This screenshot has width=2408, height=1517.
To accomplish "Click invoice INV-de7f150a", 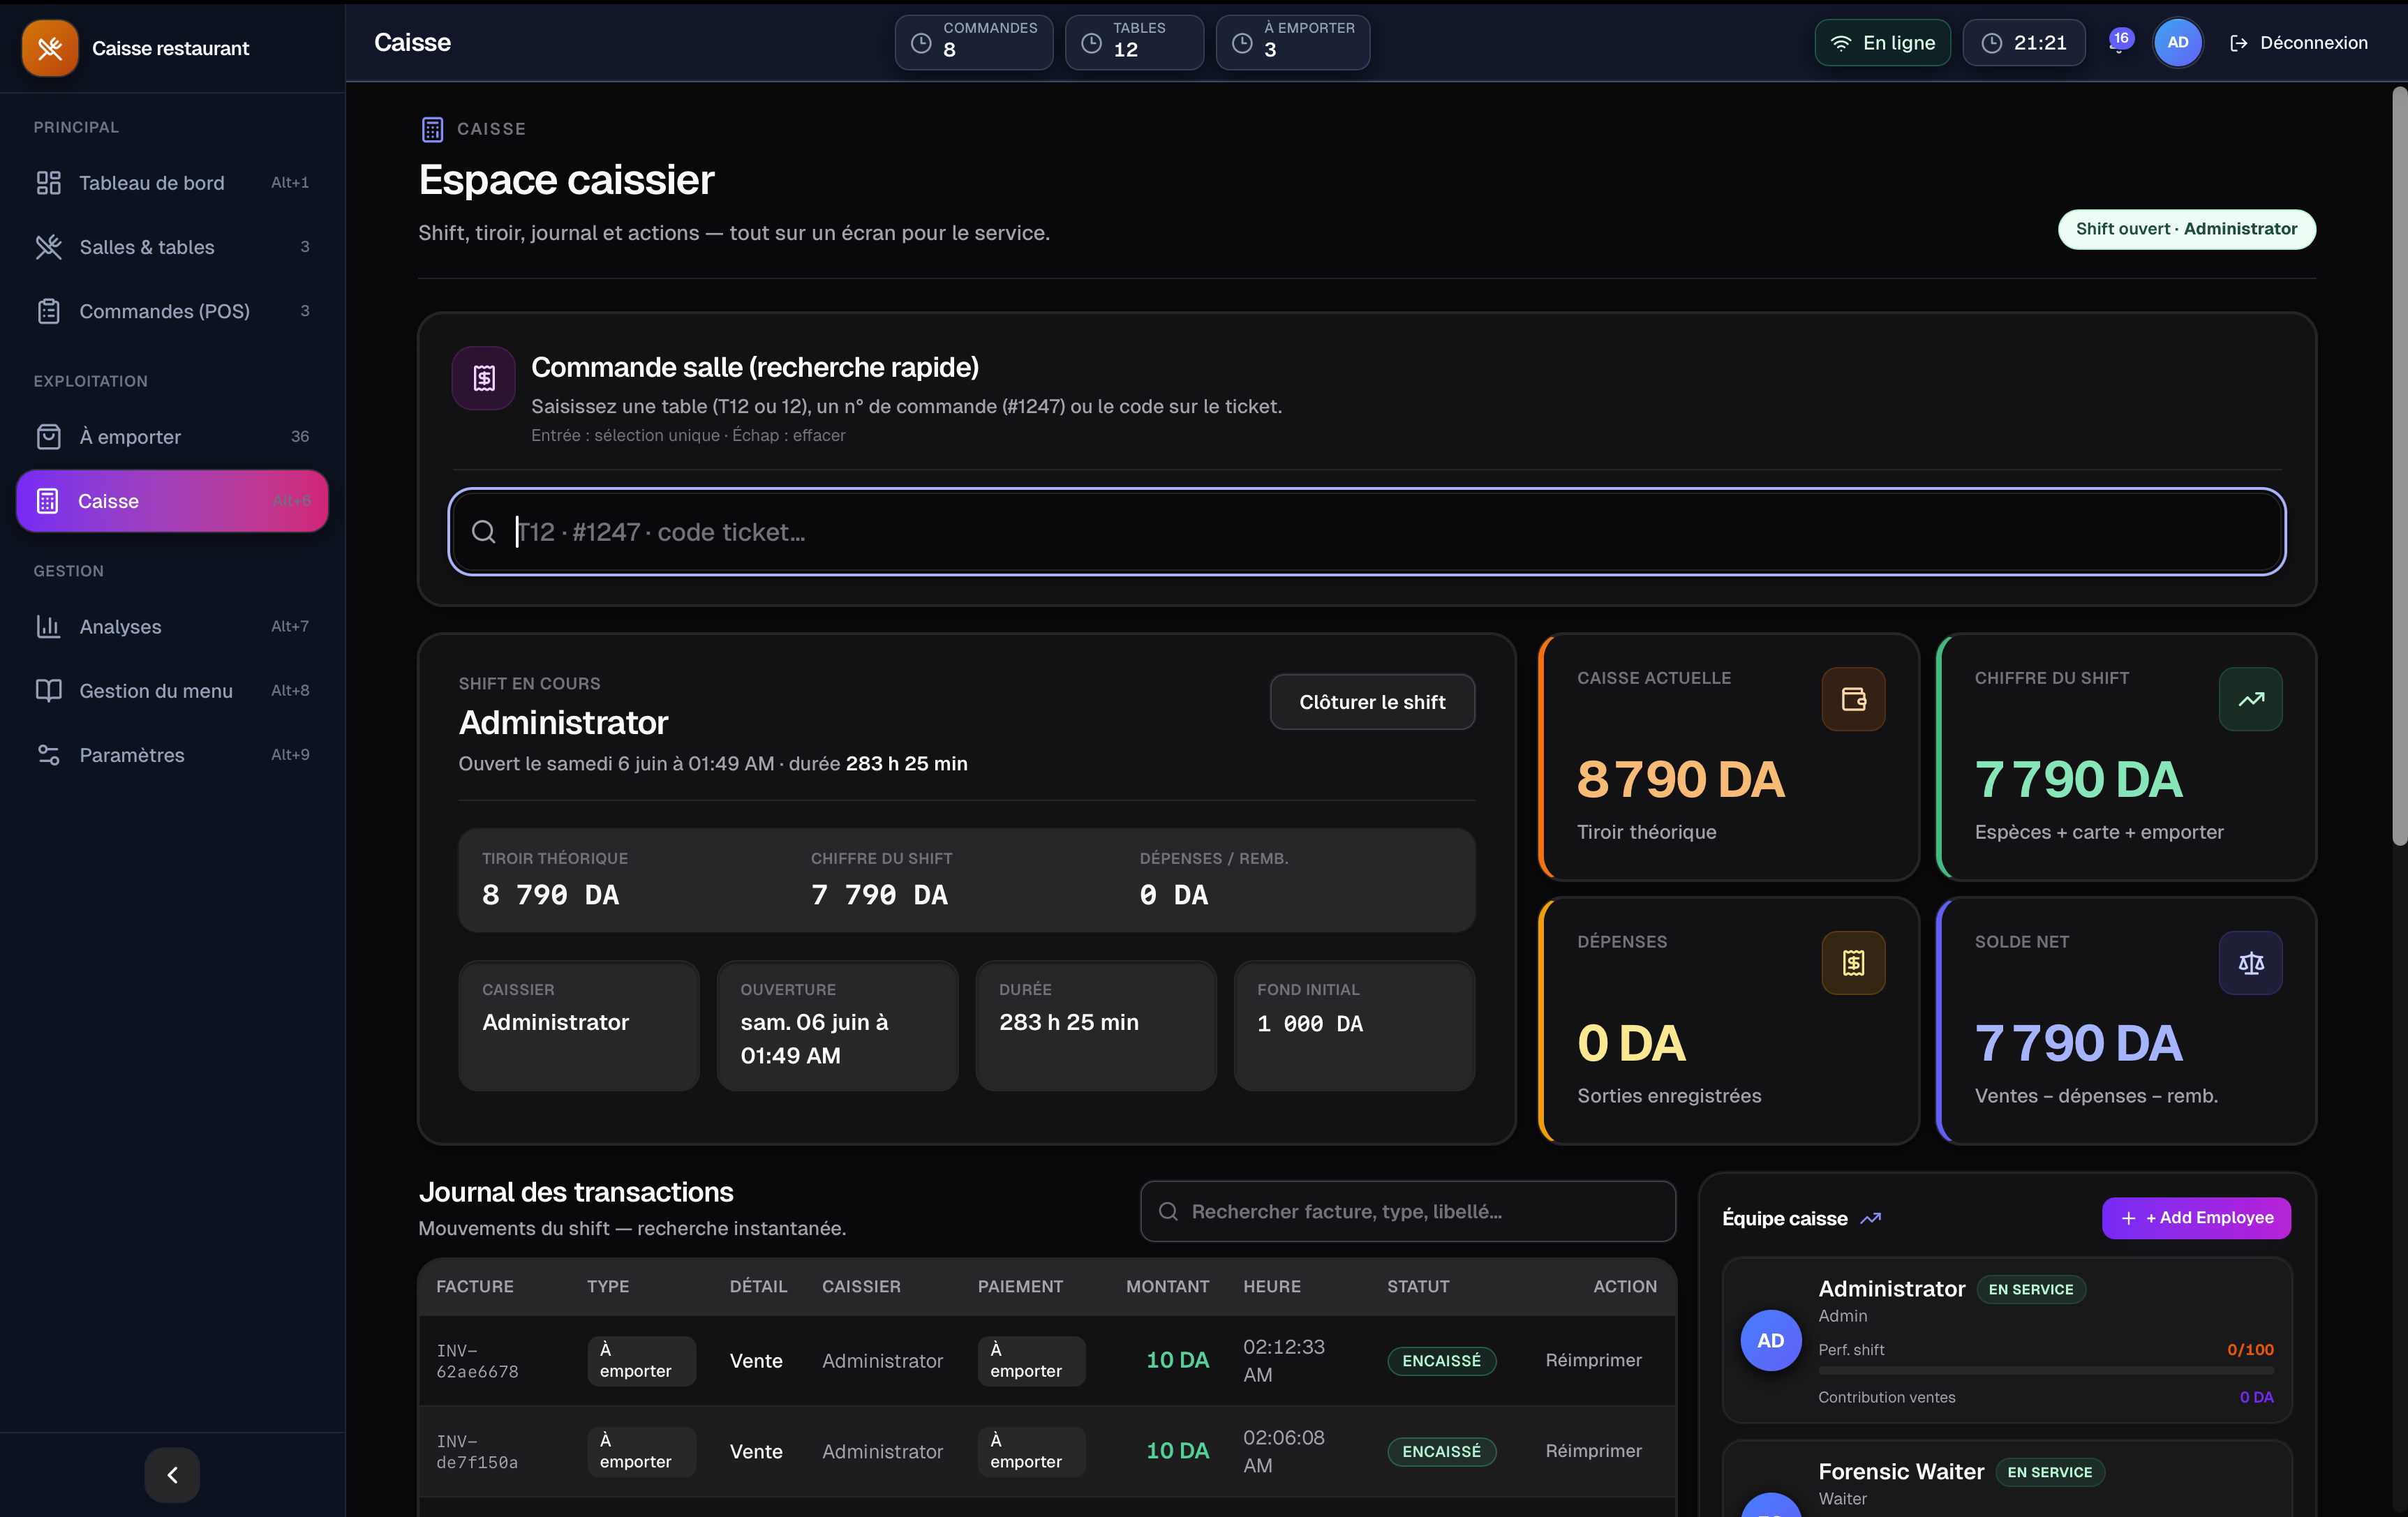I will [x=478, y=1452].
